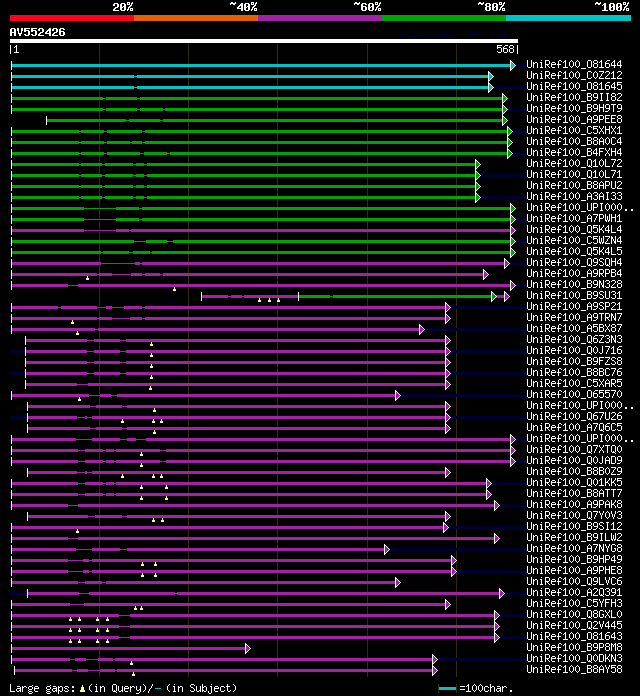Open hit UniRef100_Q5K4L5
The image size is (640, 696).
point(574,251)
